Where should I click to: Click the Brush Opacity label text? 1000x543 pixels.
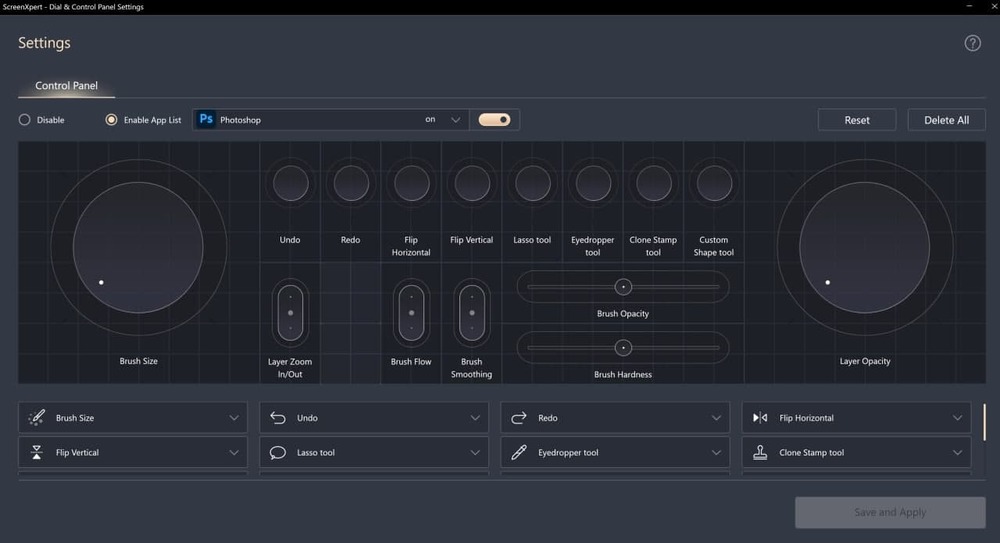[x=623, y=314]
